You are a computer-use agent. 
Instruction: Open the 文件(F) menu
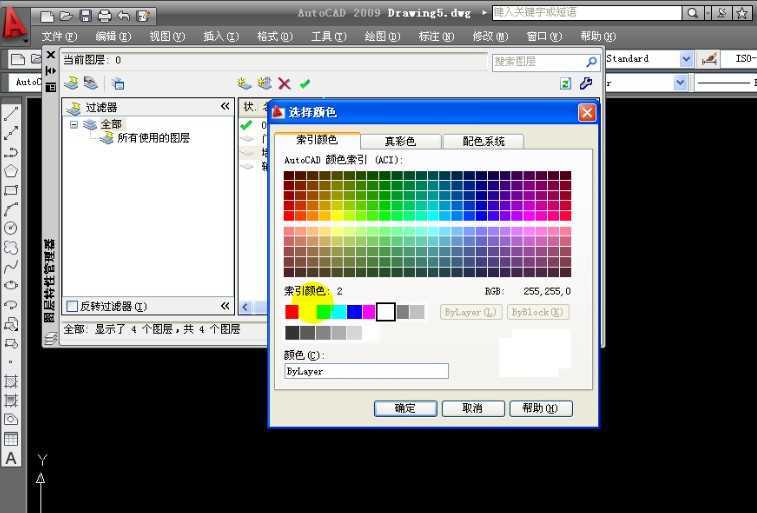pyautogui.click(x=59, y=37)
